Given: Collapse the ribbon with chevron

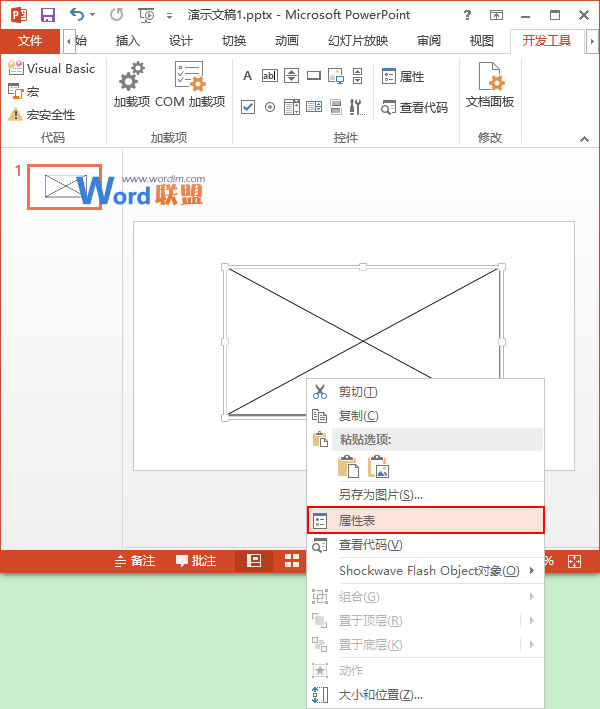Looking at the screenshot, I should (585, 139).
